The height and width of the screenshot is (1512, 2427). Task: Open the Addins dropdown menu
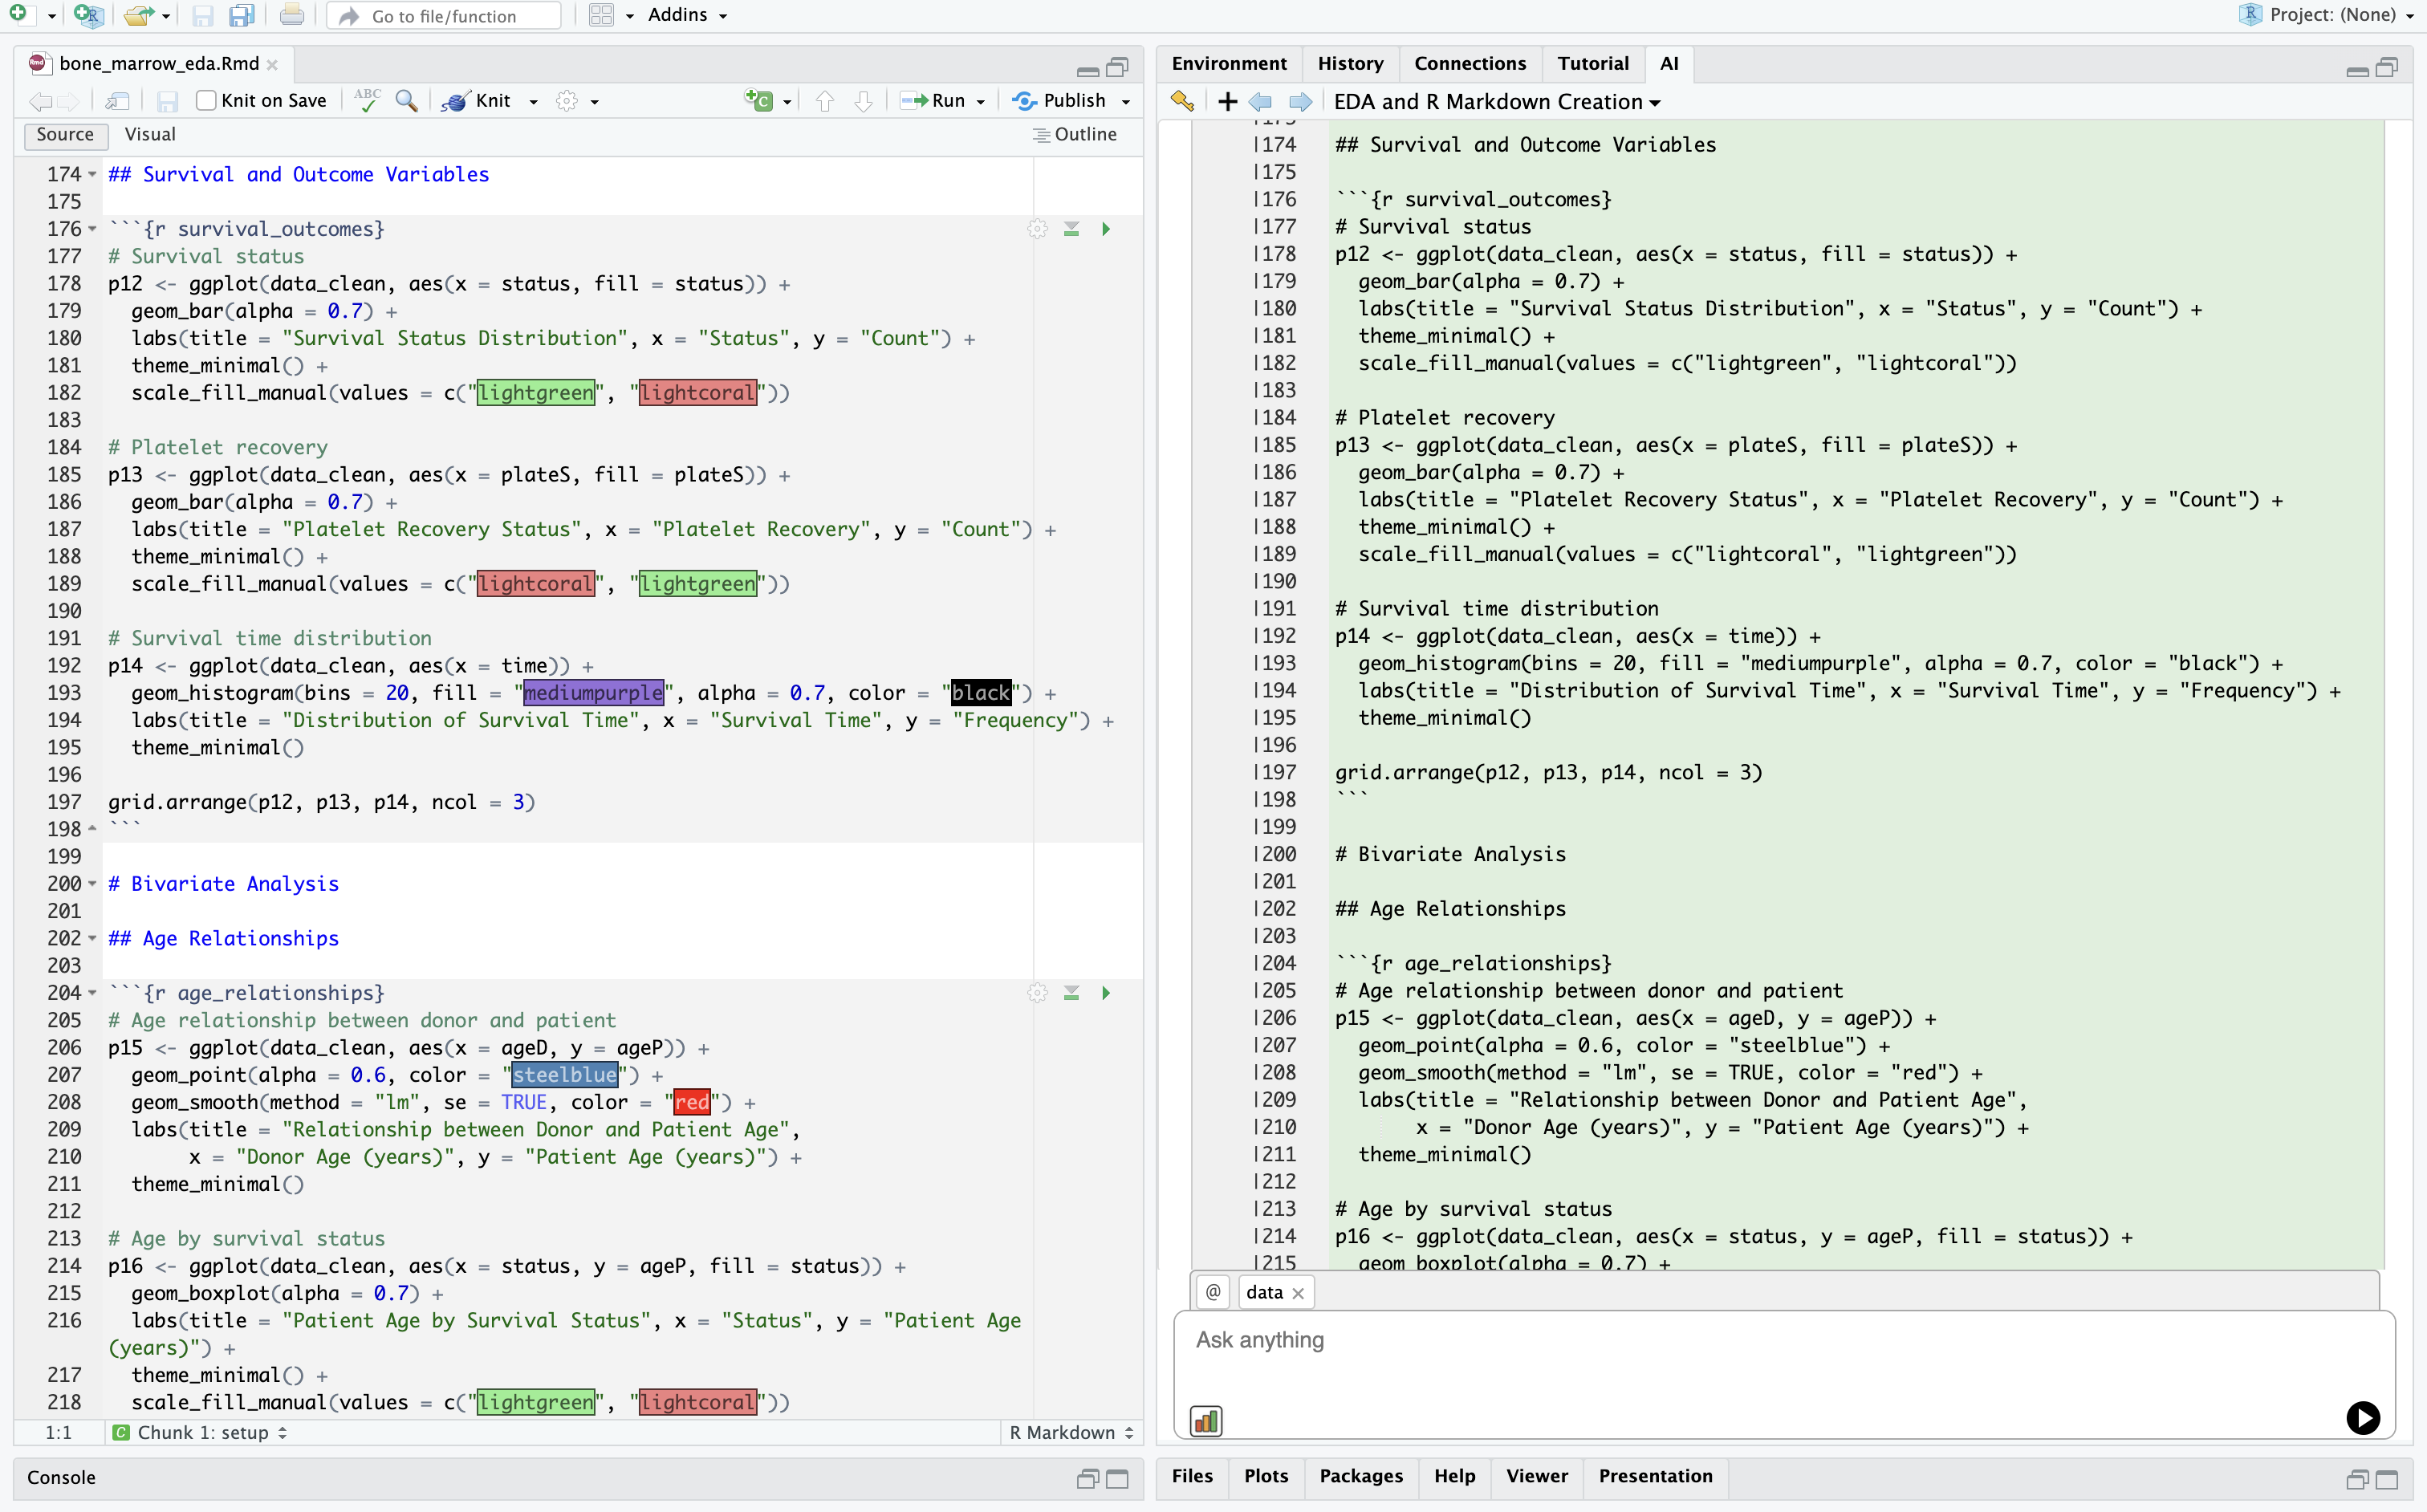pos(687,15)
